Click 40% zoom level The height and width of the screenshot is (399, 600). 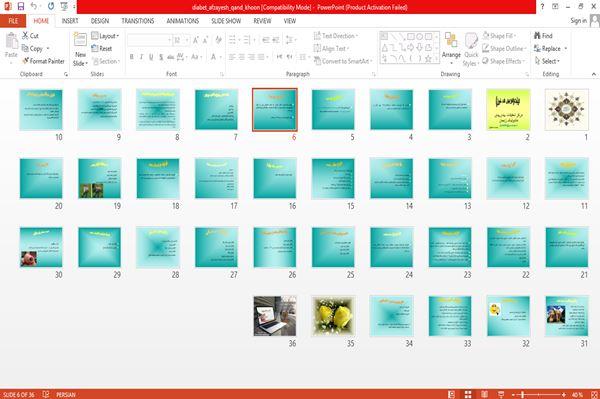(x=577, y=394)
